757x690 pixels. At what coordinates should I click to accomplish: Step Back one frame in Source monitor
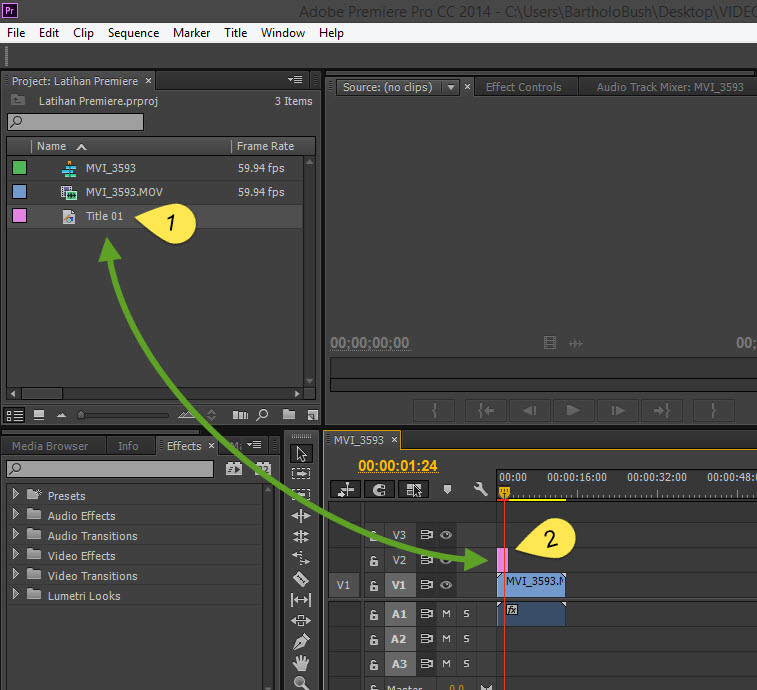(x=530, y=410)
